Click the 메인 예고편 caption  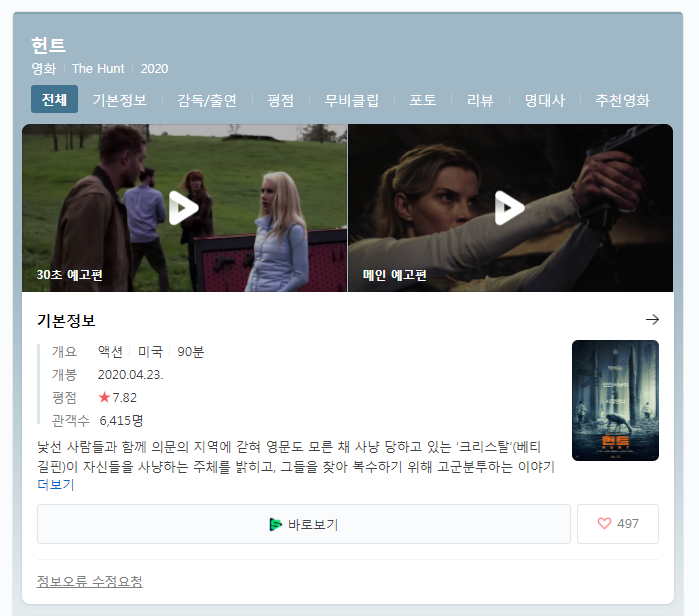click(x=395, y=275)
